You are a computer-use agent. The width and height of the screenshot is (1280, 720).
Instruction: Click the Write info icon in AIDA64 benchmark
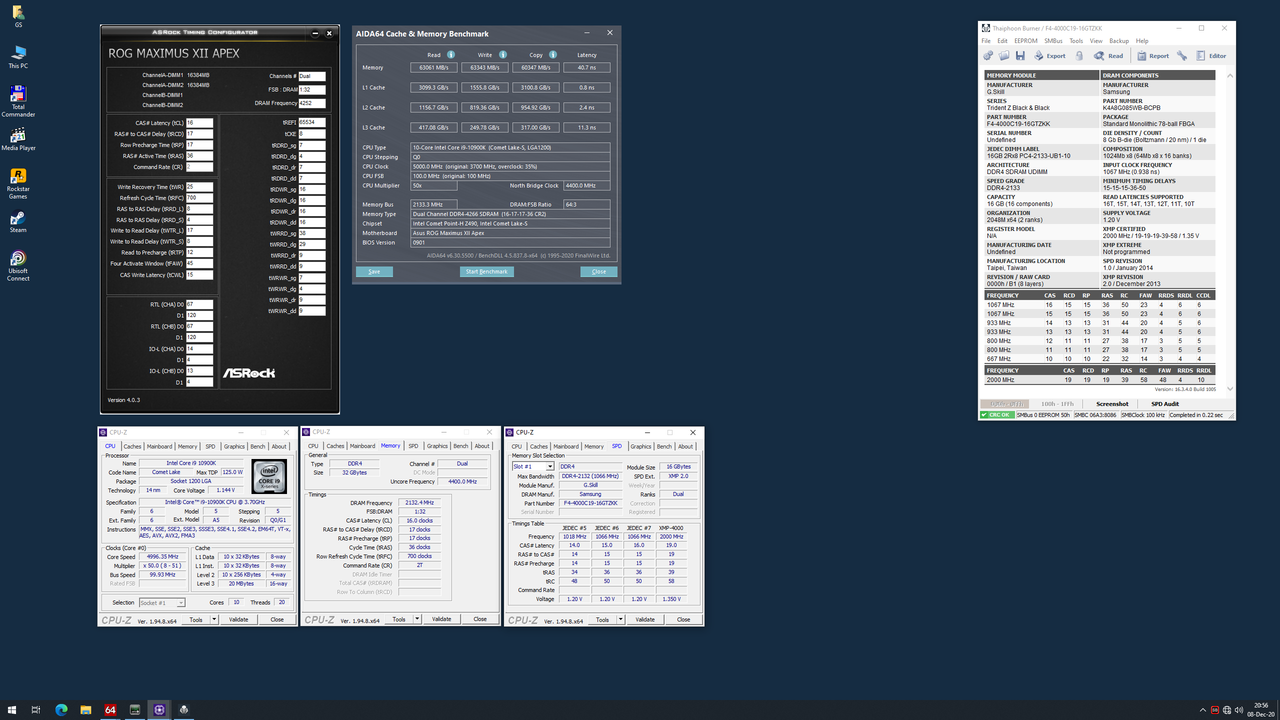point(502,55)
